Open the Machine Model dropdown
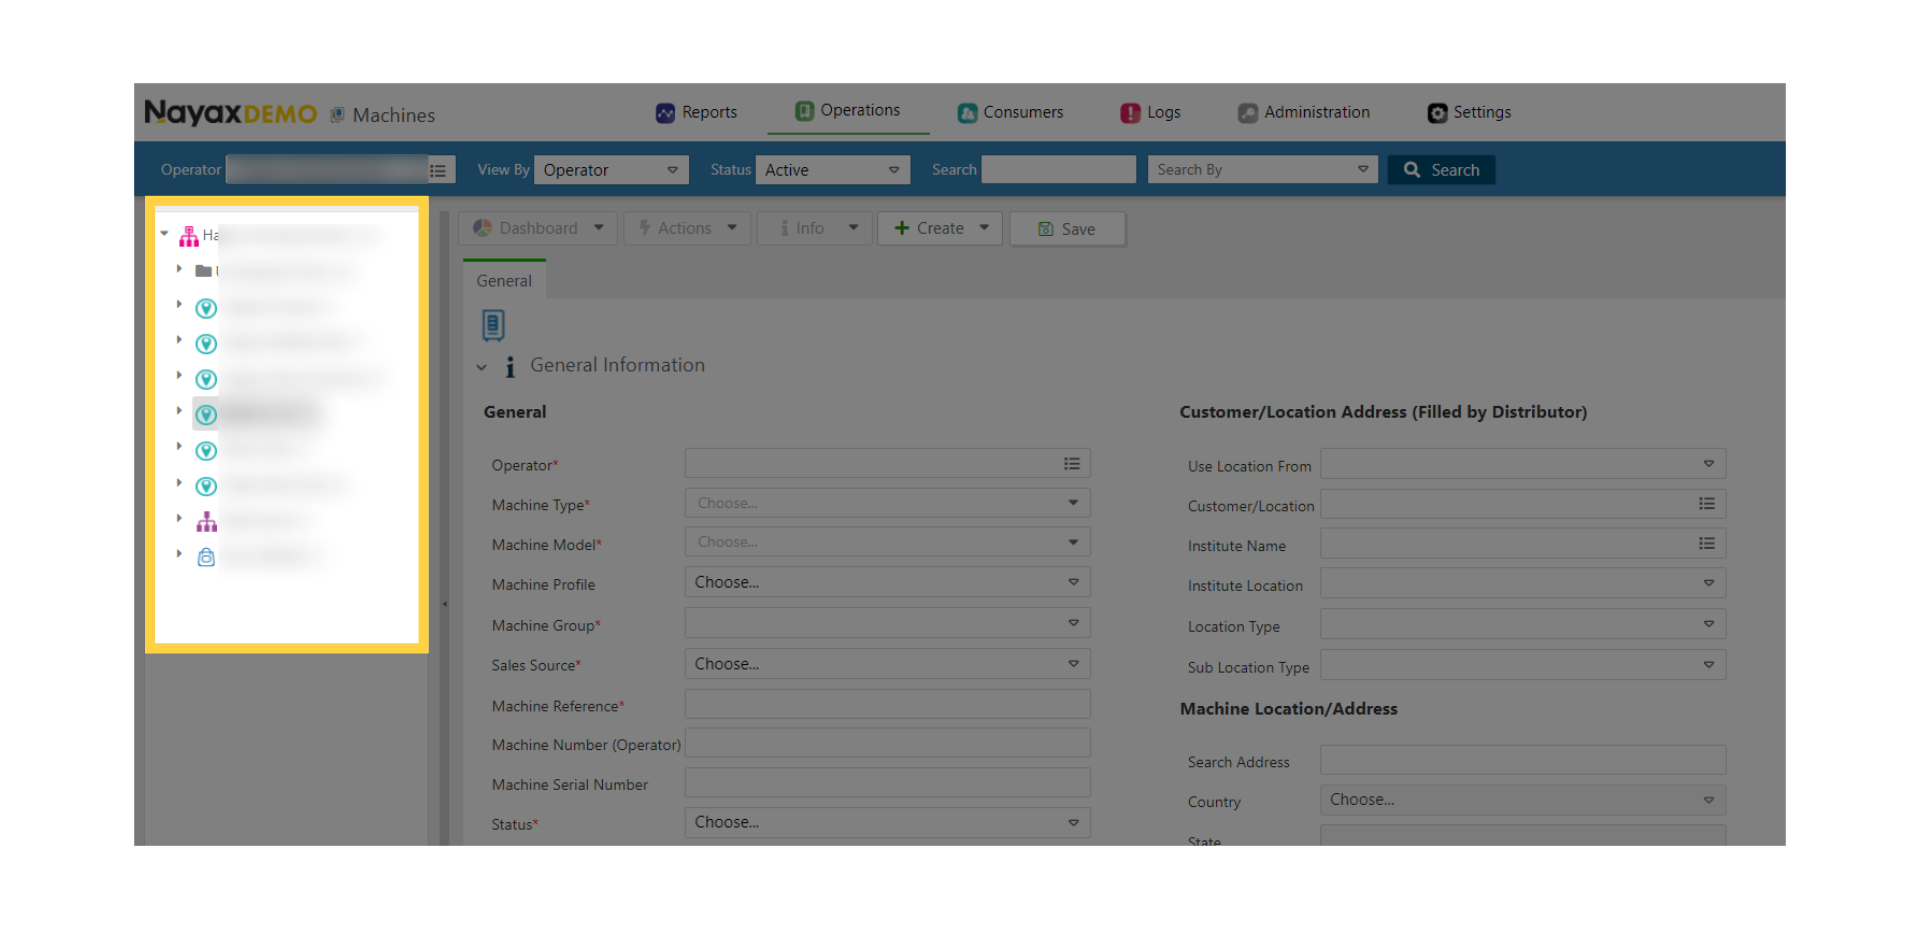The image size is (1920, 929). pos(887,542)
